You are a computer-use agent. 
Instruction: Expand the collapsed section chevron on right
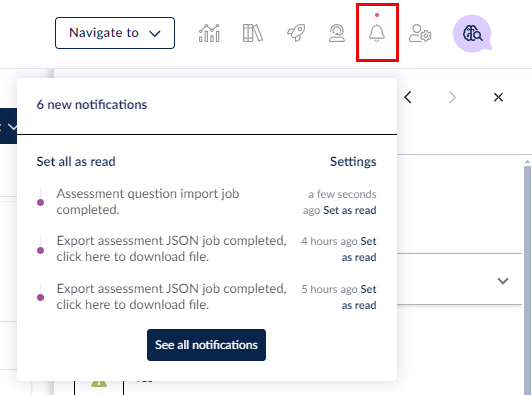click(502, 281)
